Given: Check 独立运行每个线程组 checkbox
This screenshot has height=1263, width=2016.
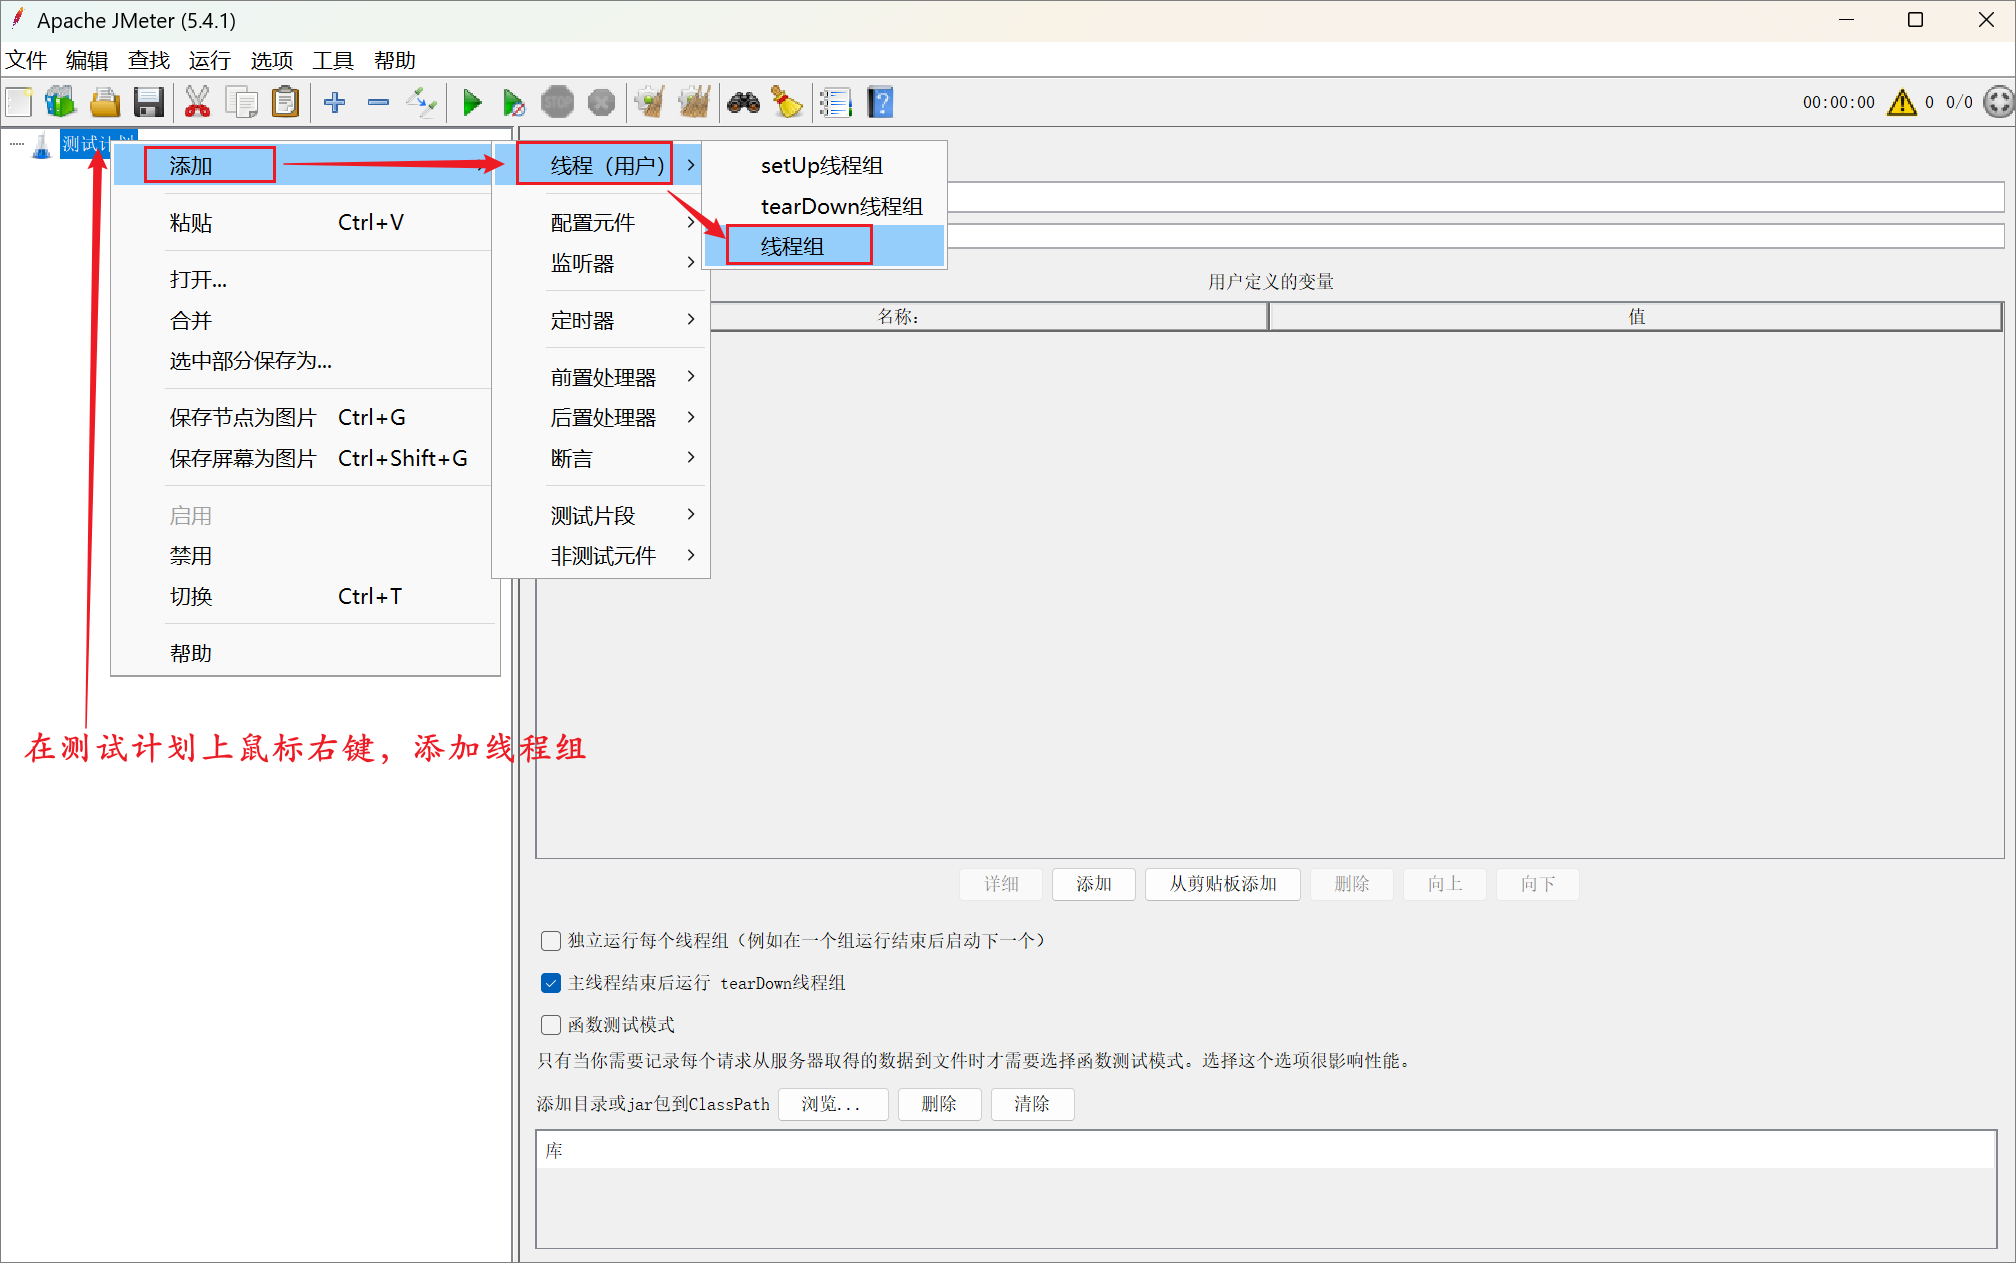Looking at the screenshot, I should click(x=550, y=940).
